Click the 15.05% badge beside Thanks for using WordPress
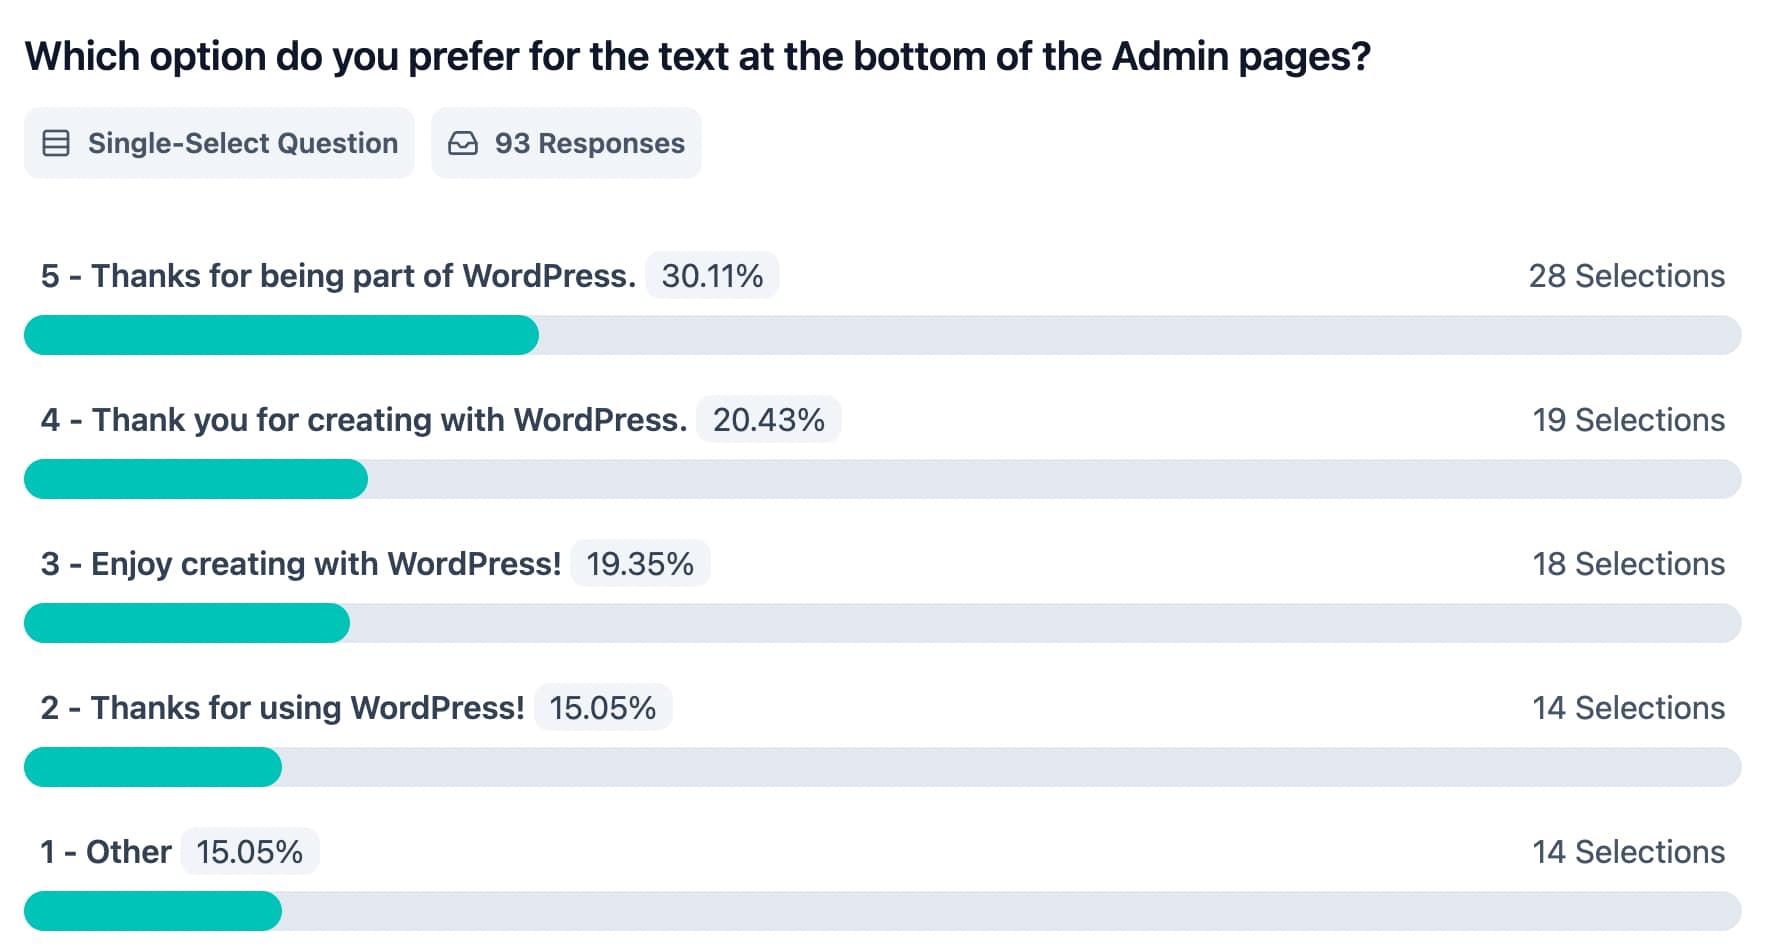Screen dimensions: 1782x952 603,708
